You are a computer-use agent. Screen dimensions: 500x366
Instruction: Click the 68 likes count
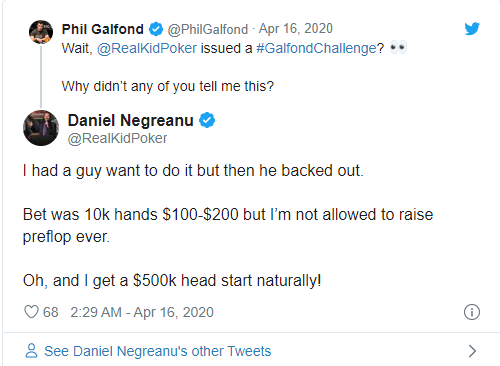click(x=51, y=312)
